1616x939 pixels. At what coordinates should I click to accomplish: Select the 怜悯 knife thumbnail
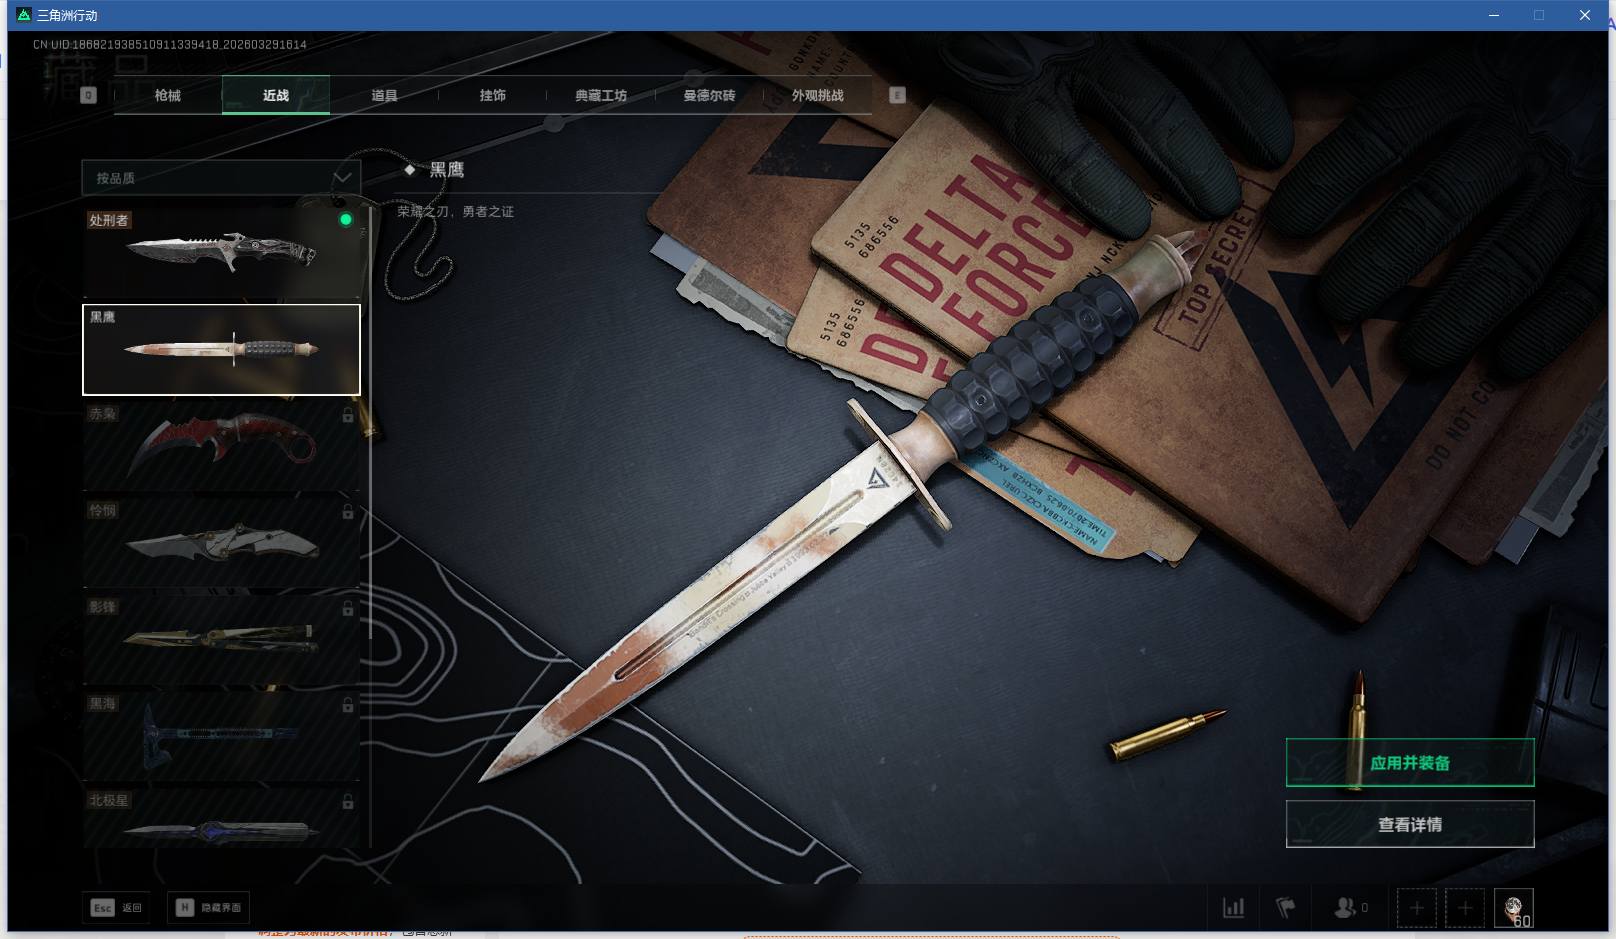[x=221, y=543]
